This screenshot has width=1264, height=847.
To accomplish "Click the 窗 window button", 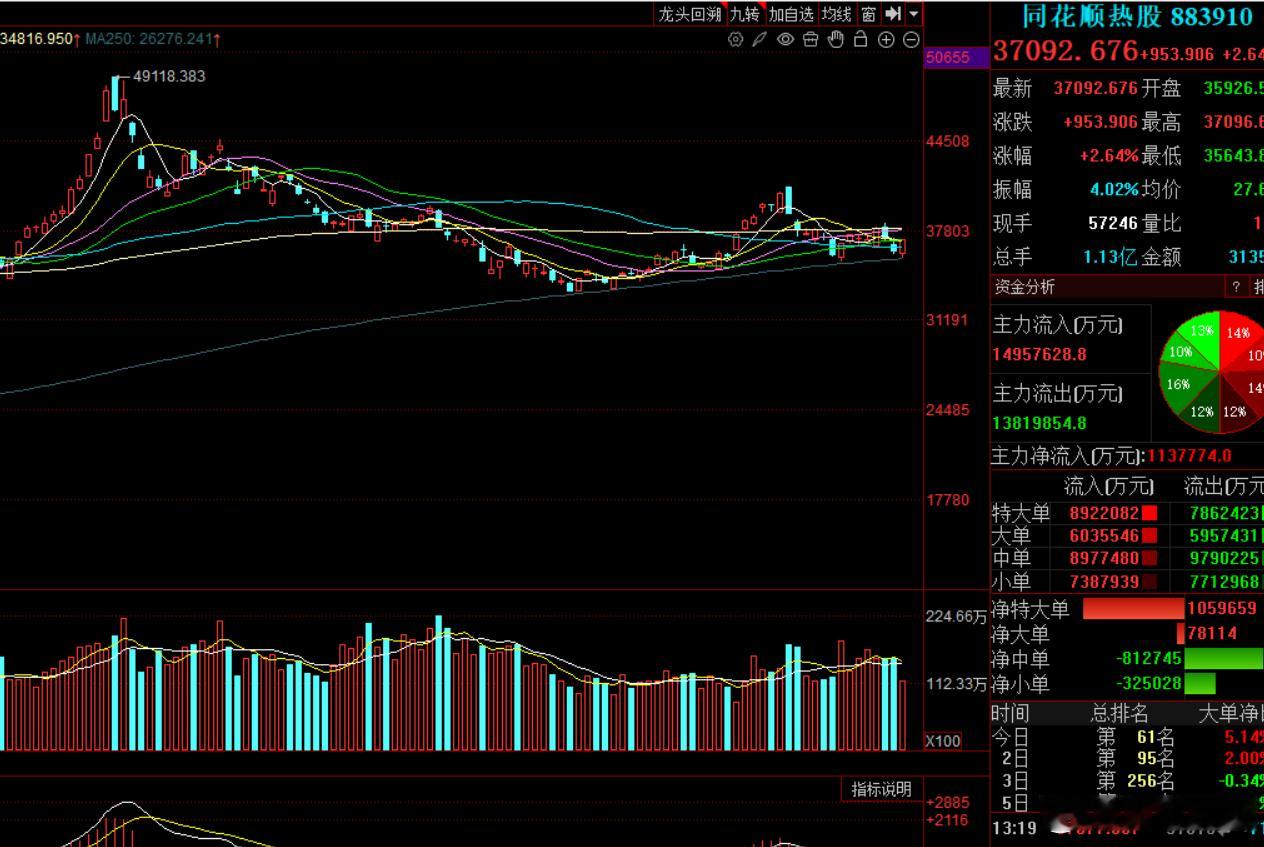I will point(868,13).
